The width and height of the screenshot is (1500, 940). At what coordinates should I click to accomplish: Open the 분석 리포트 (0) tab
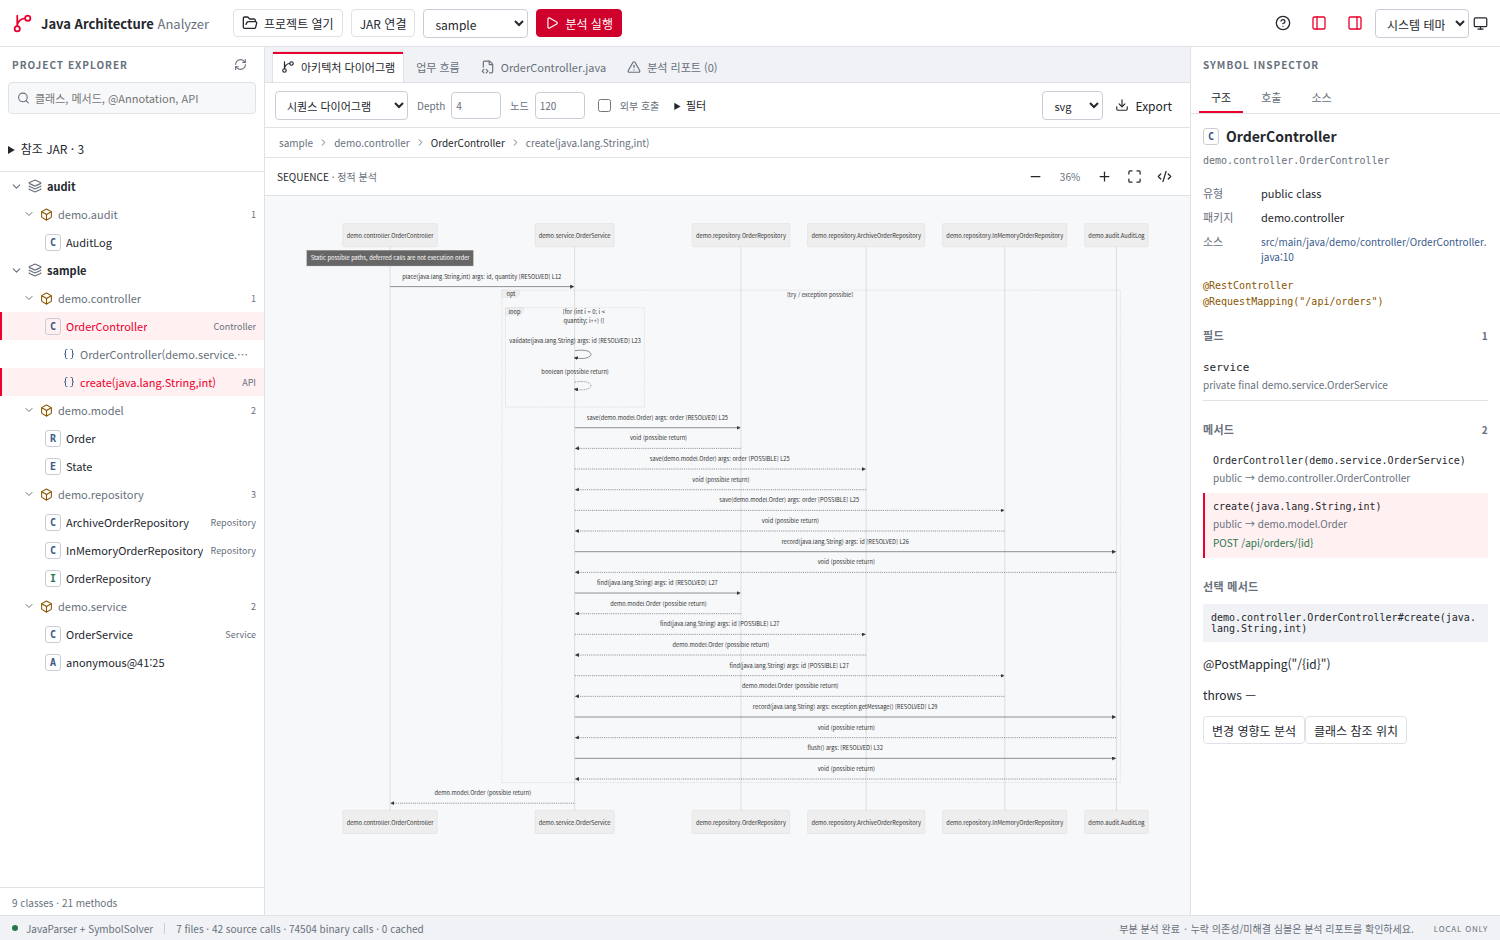pyautogui.click(x=672, y=68)
